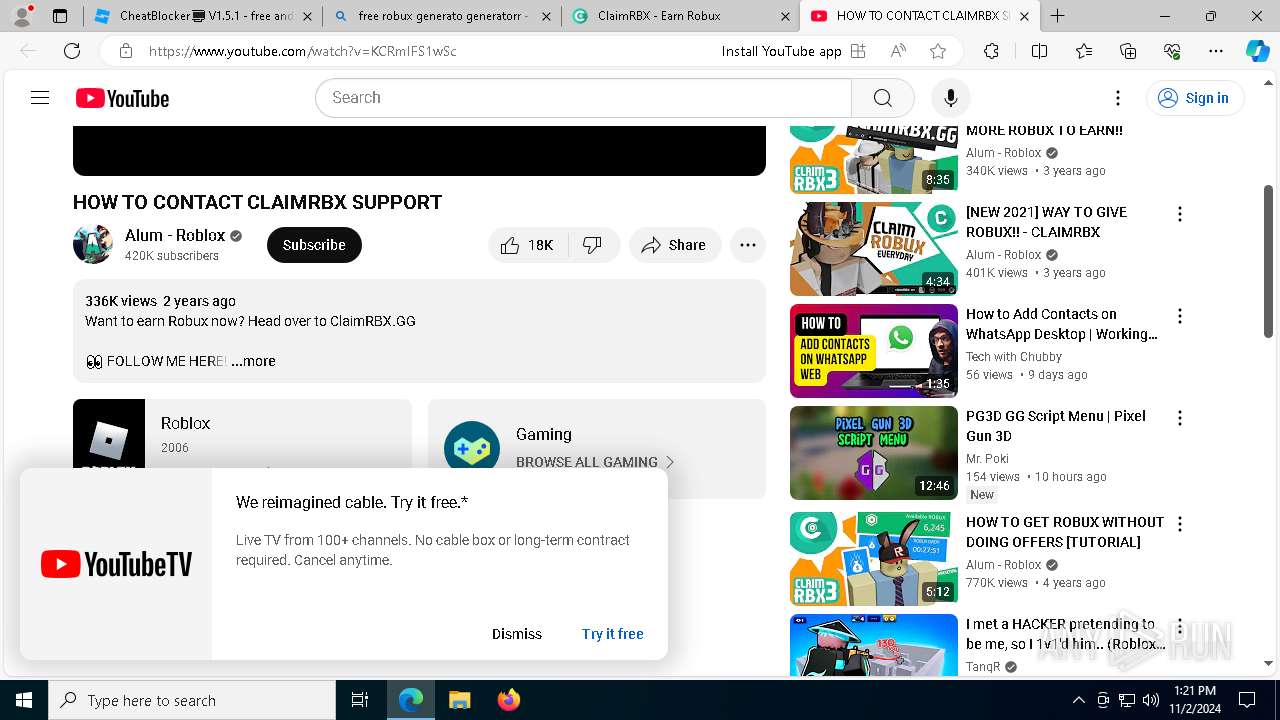This screenshot has width=1280, height=720.
Task: Open menu for ROBUX WITHOUT DOING OFFERS video
Action: pyautogui.click(x=1180, y=524)
